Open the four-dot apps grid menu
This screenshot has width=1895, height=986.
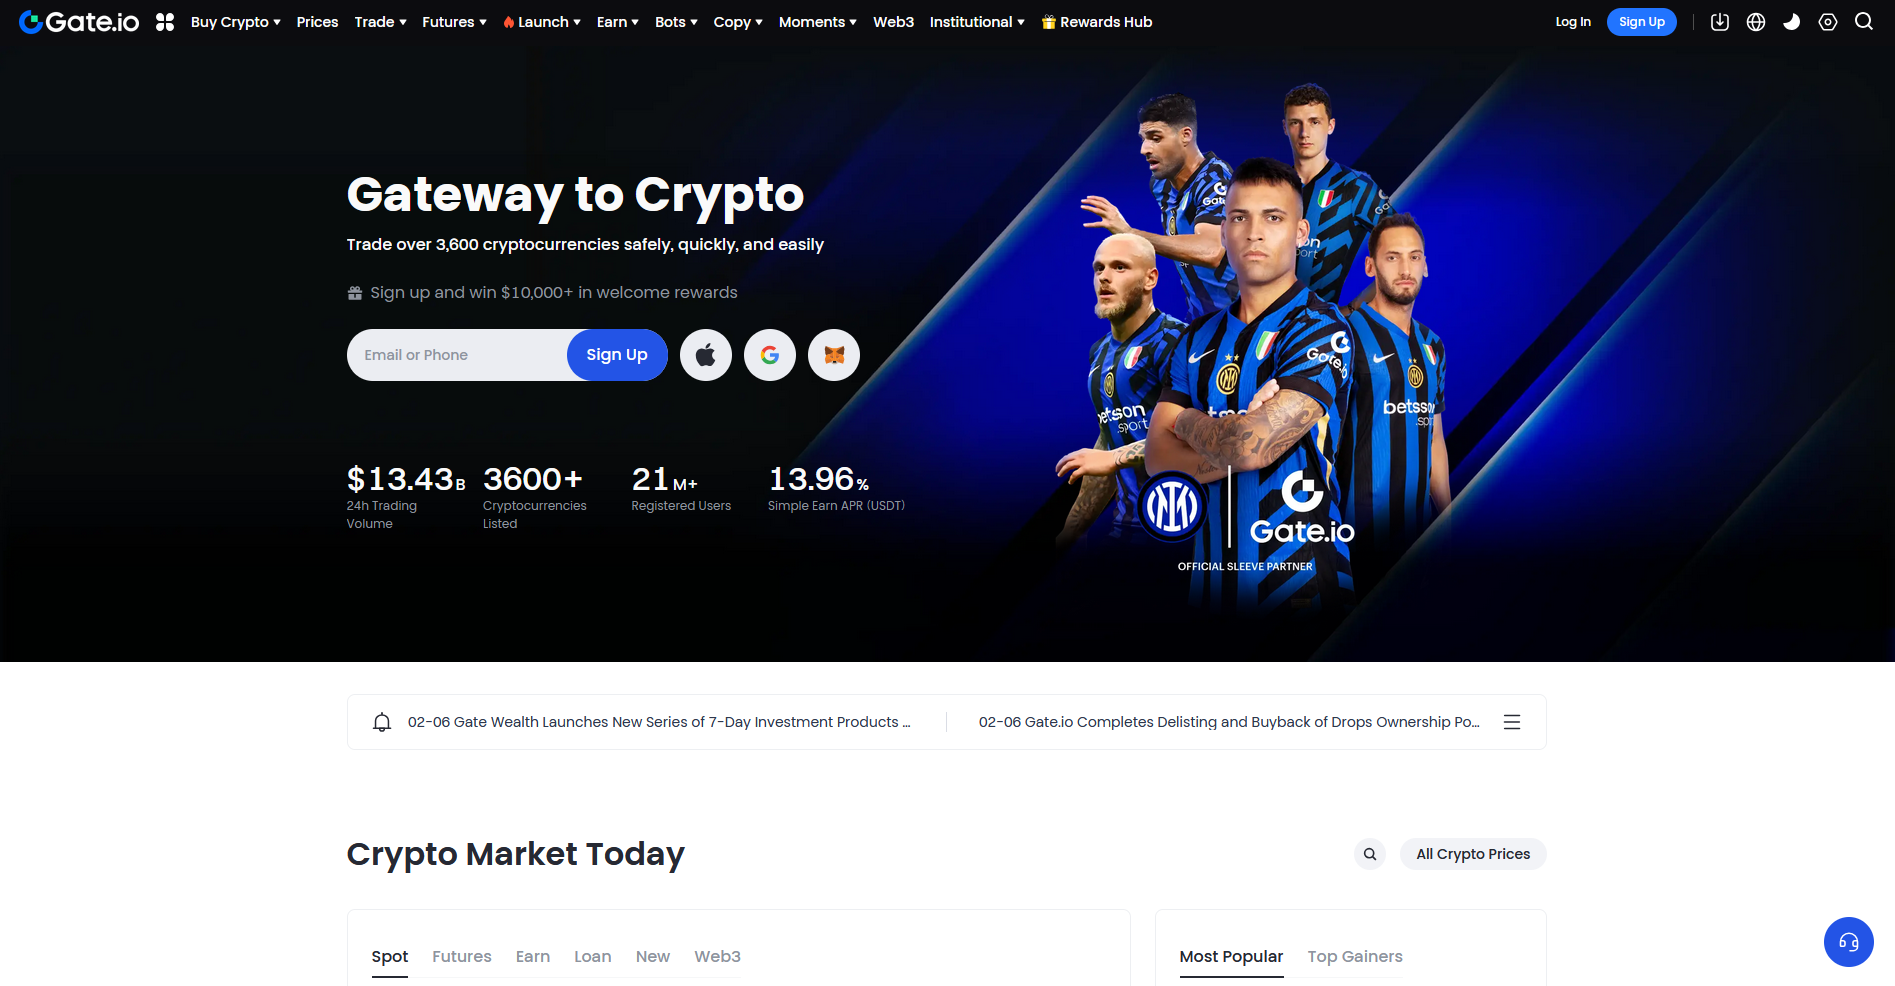[x=165, y=22]
